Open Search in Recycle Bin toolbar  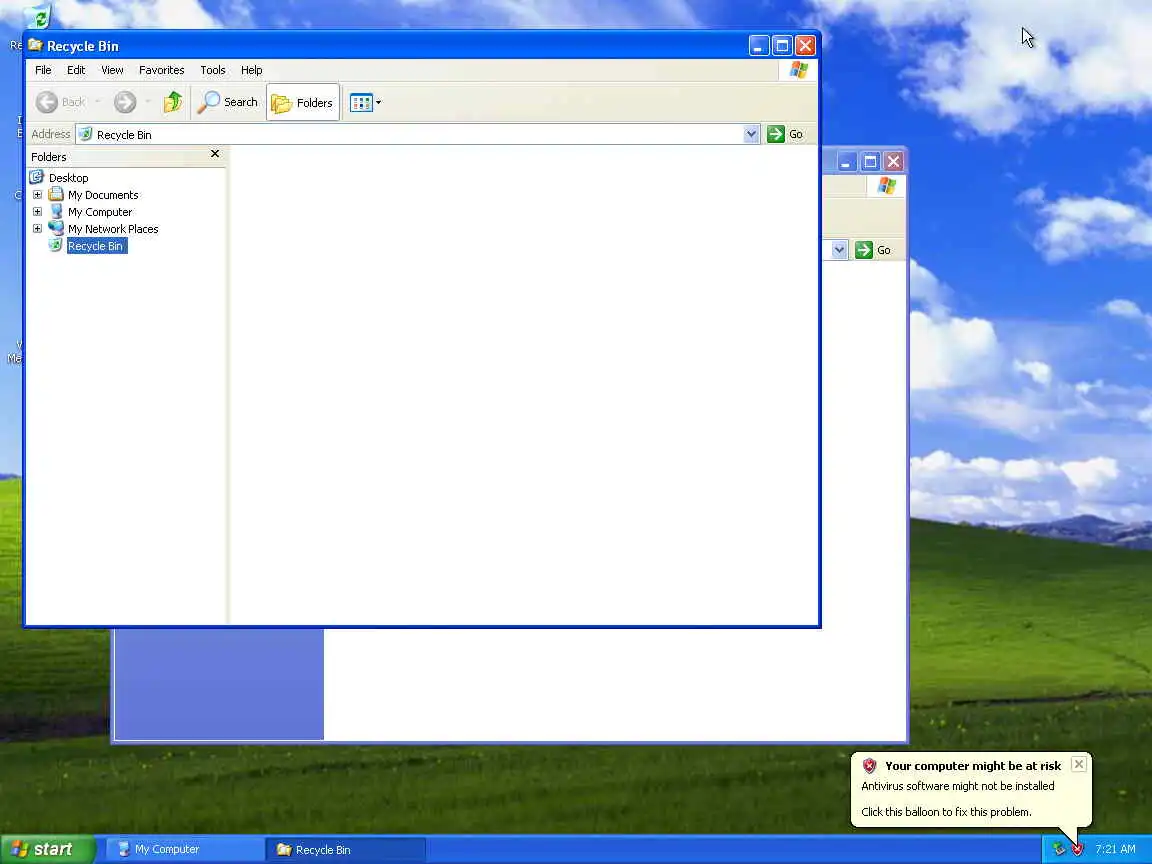[x=228, y=102]
